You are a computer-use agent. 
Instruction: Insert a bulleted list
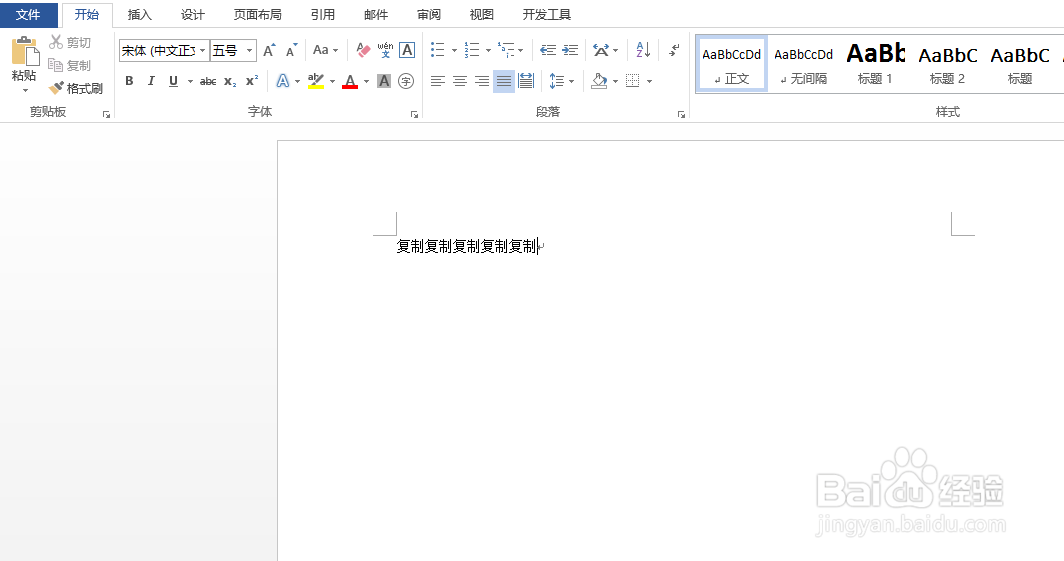click(438, 50)
